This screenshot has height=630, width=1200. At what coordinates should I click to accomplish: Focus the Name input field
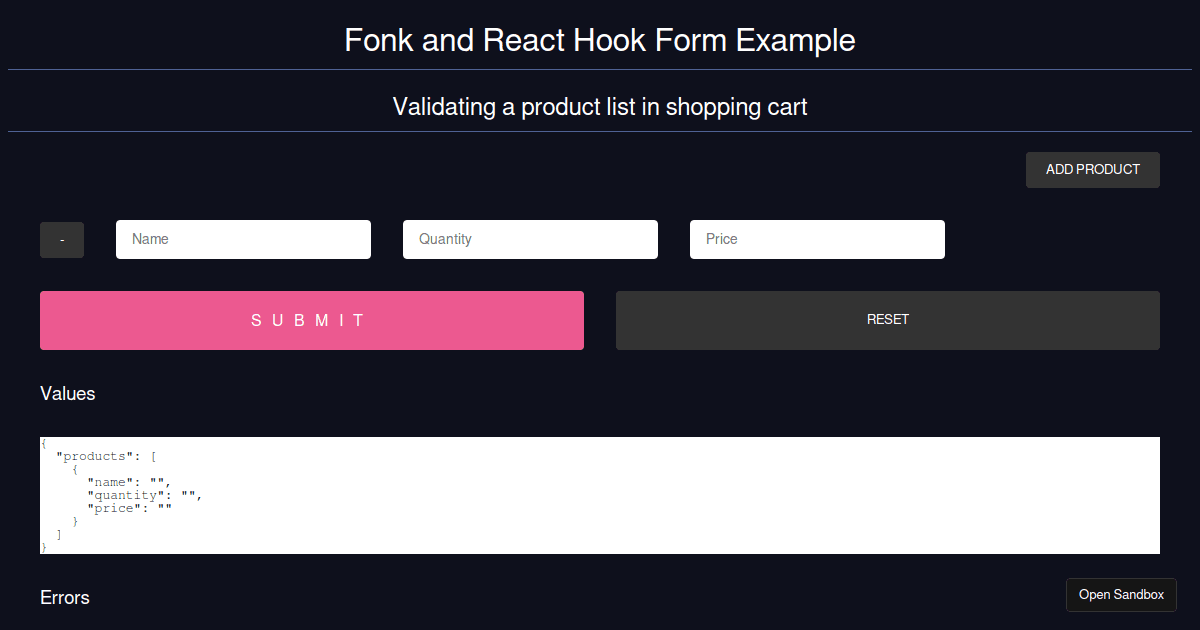pos(243,240)
